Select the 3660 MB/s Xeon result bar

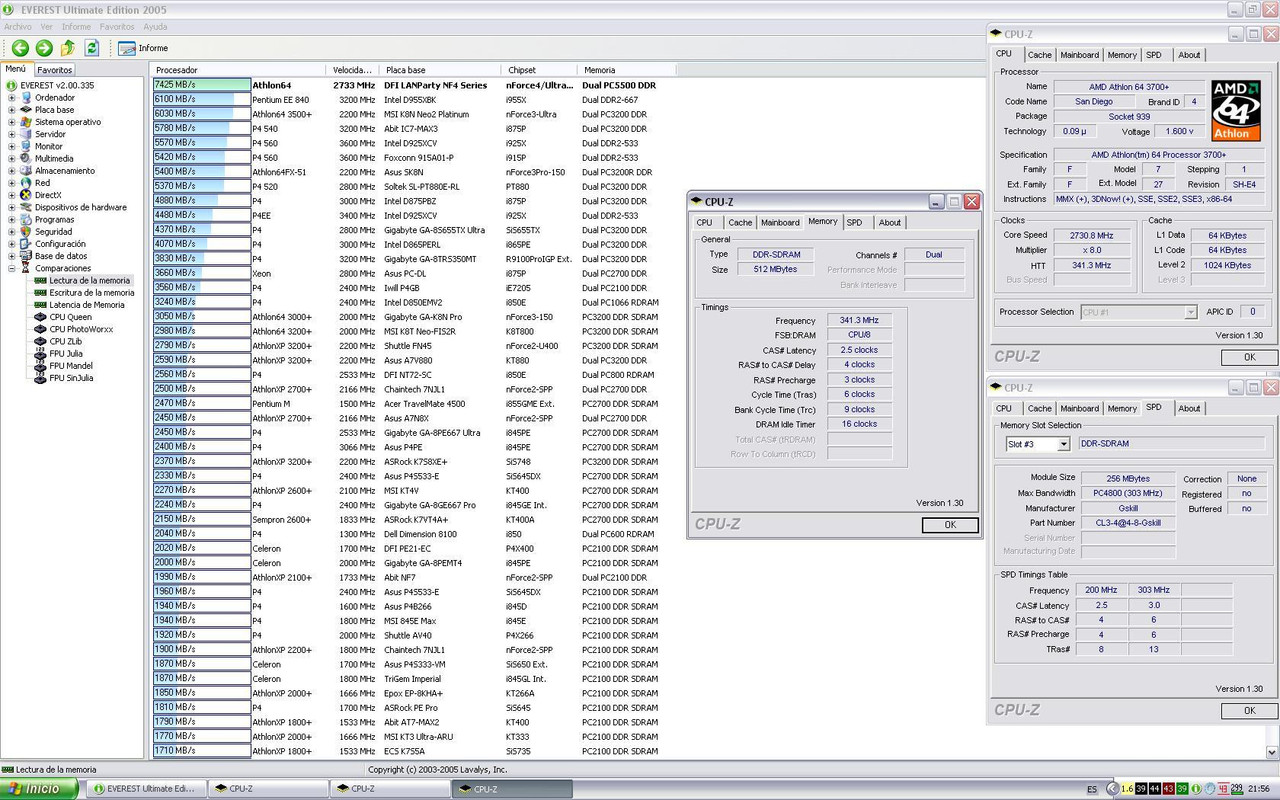201,273
